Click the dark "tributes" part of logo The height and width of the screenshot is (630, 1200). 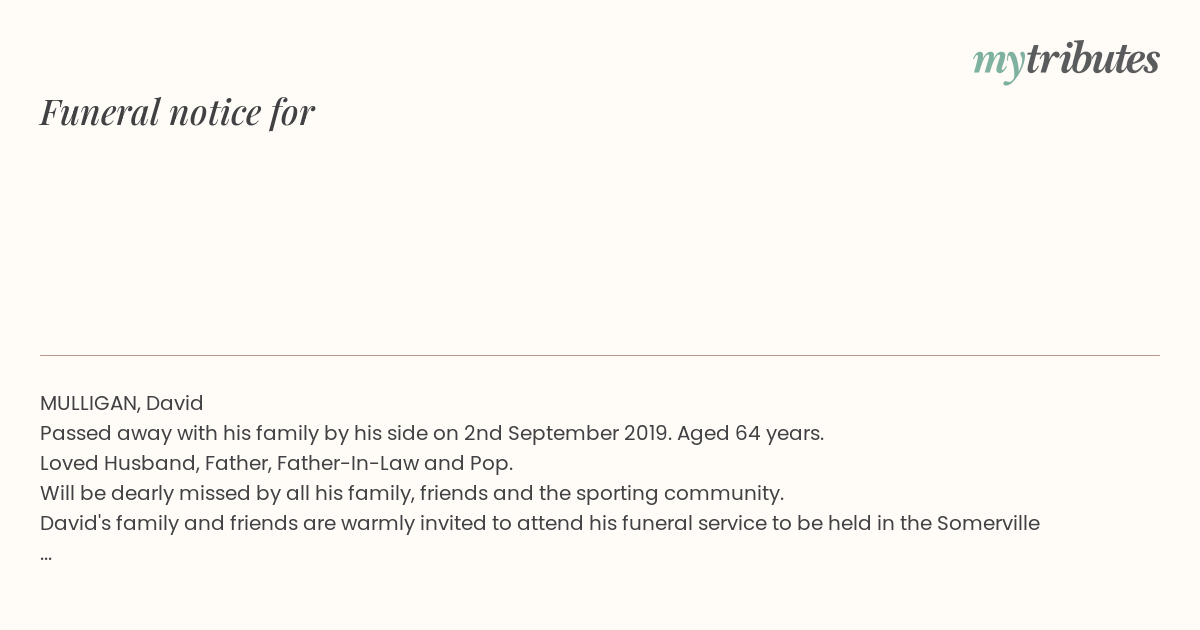pyautogui.click(x=1093, y=59)
